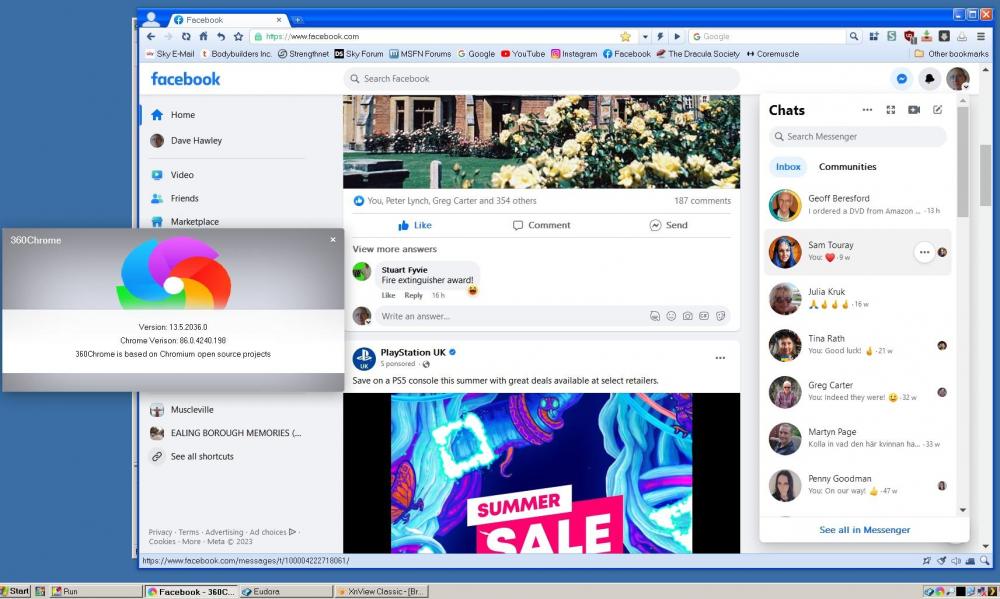Expand Chats to full Messenger view

[x=890, y=110]
